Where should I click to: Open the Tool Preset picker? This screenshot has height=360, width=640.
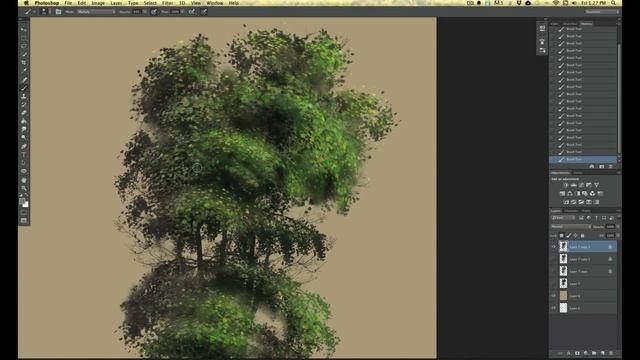pos(29,12)
